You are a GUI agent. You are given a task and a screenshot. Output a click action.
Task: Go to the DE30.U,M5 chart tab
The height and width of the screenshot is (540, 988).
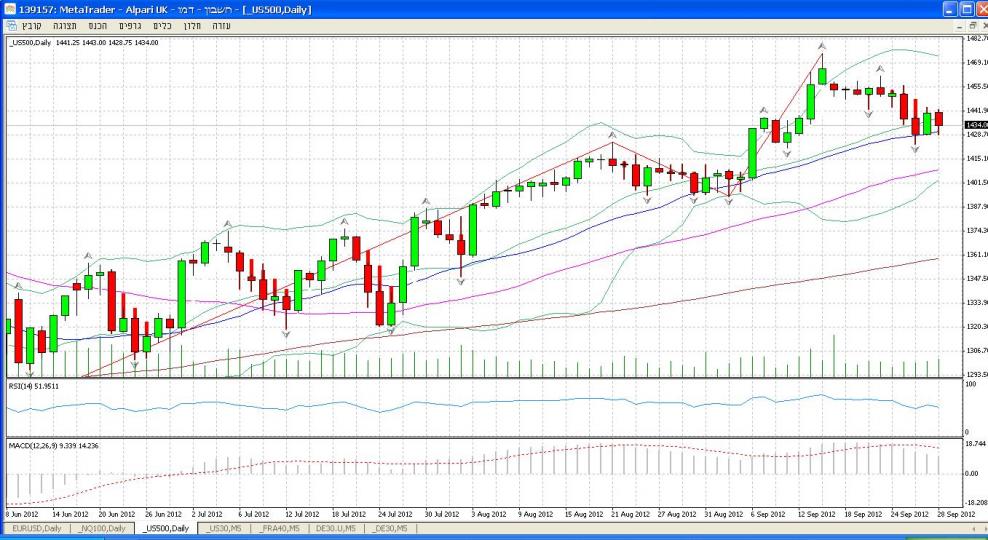point(336,528)
